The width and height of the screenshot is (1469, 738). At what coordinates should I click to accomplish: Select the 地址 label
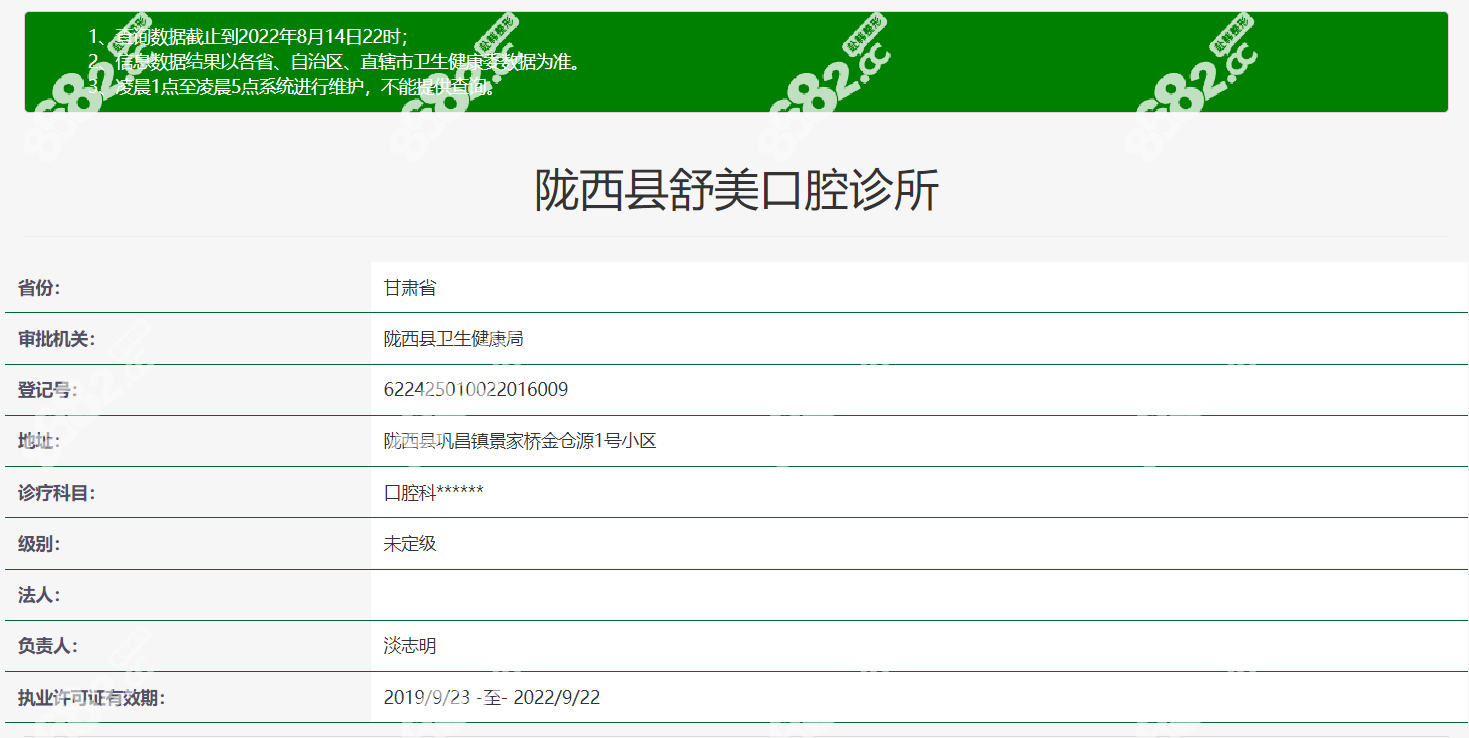pos(39,441)
